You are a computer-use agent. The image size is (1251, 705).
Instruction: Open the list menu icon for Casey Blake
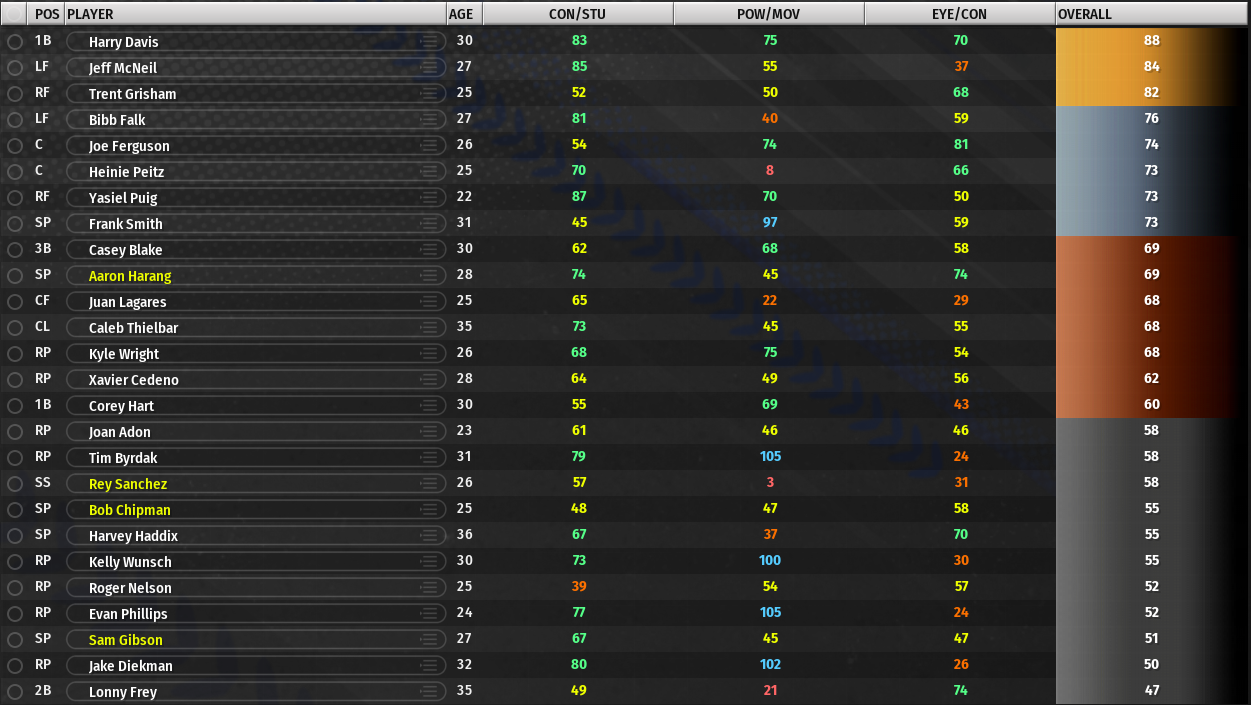tap(430, 249)
